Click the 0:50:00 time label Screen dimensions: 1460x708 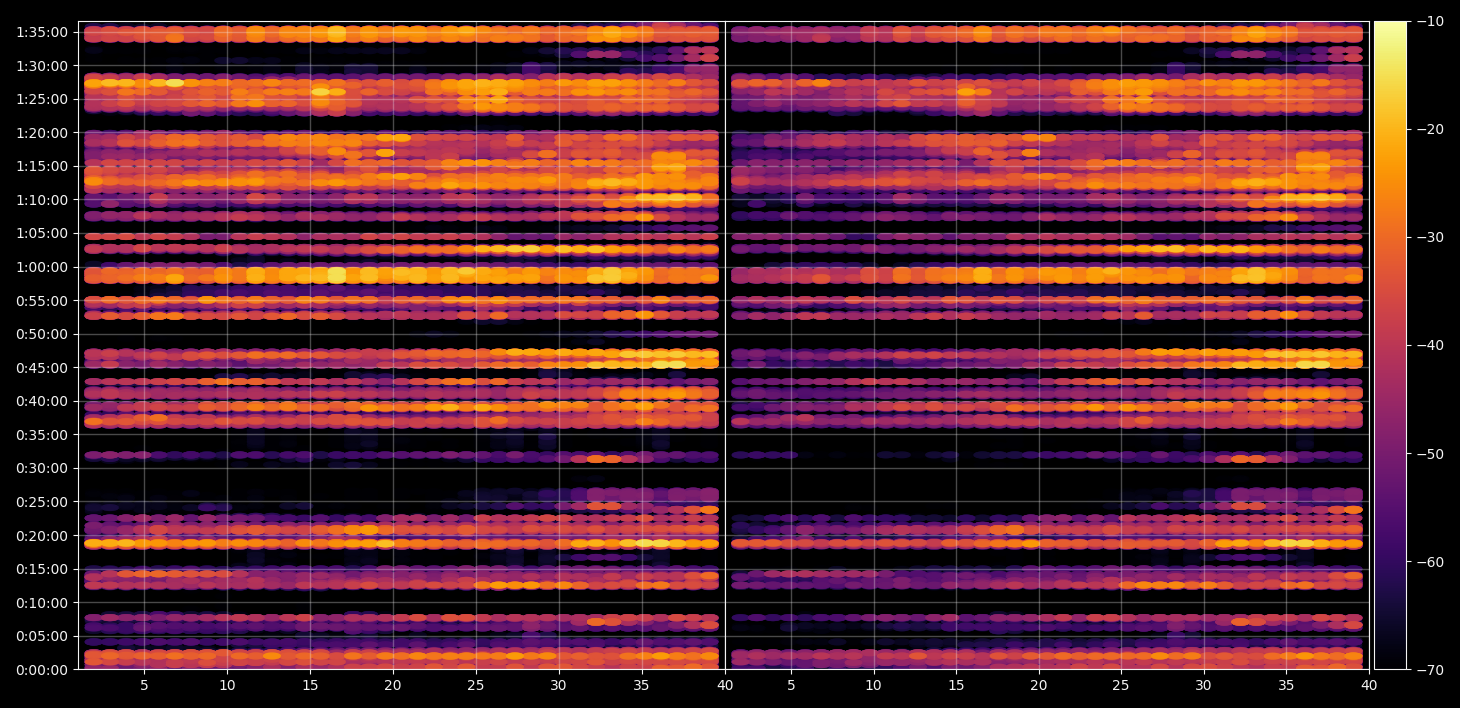pyautogui.click(x=42, y=334)
